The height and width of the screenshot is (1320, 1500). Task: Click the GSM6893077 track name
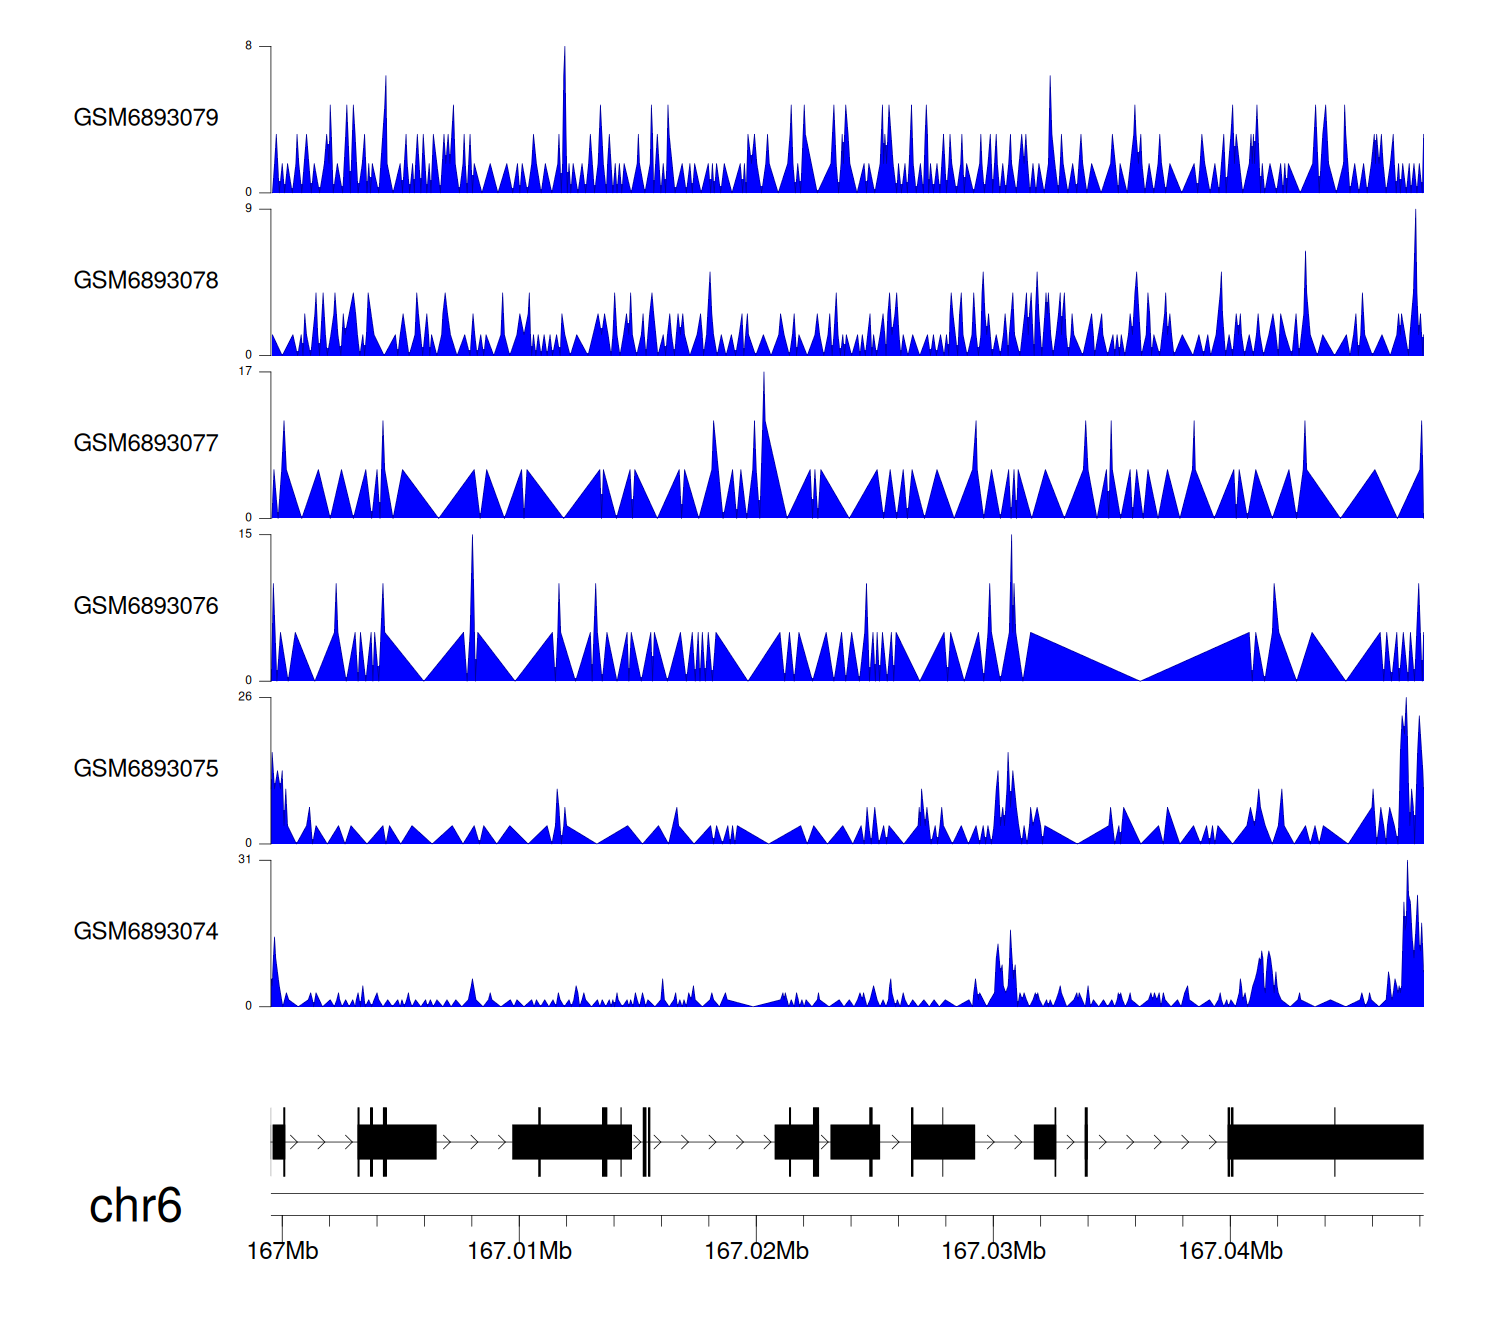146,444
